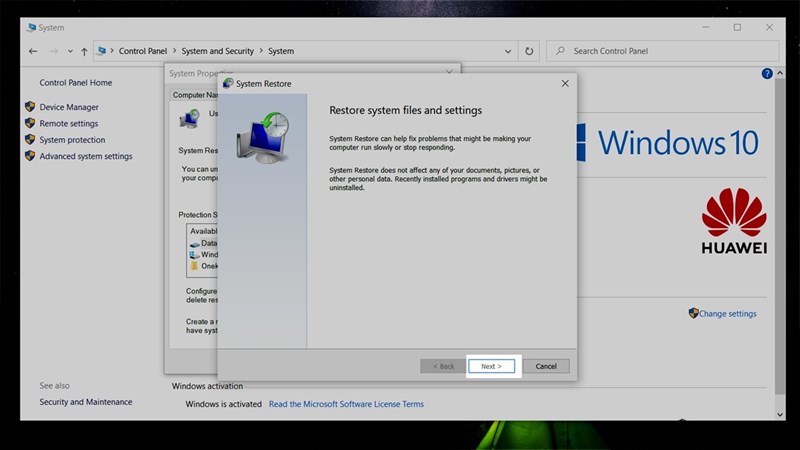Close the System Properties window
Screen dimensions: 800x450
[x=449, y=72]
